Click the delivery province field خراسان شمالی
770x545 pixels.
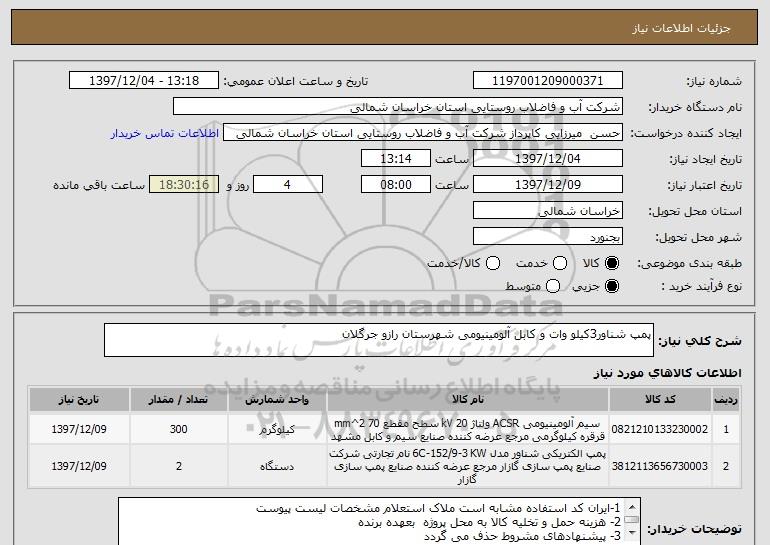coord(548,211)
